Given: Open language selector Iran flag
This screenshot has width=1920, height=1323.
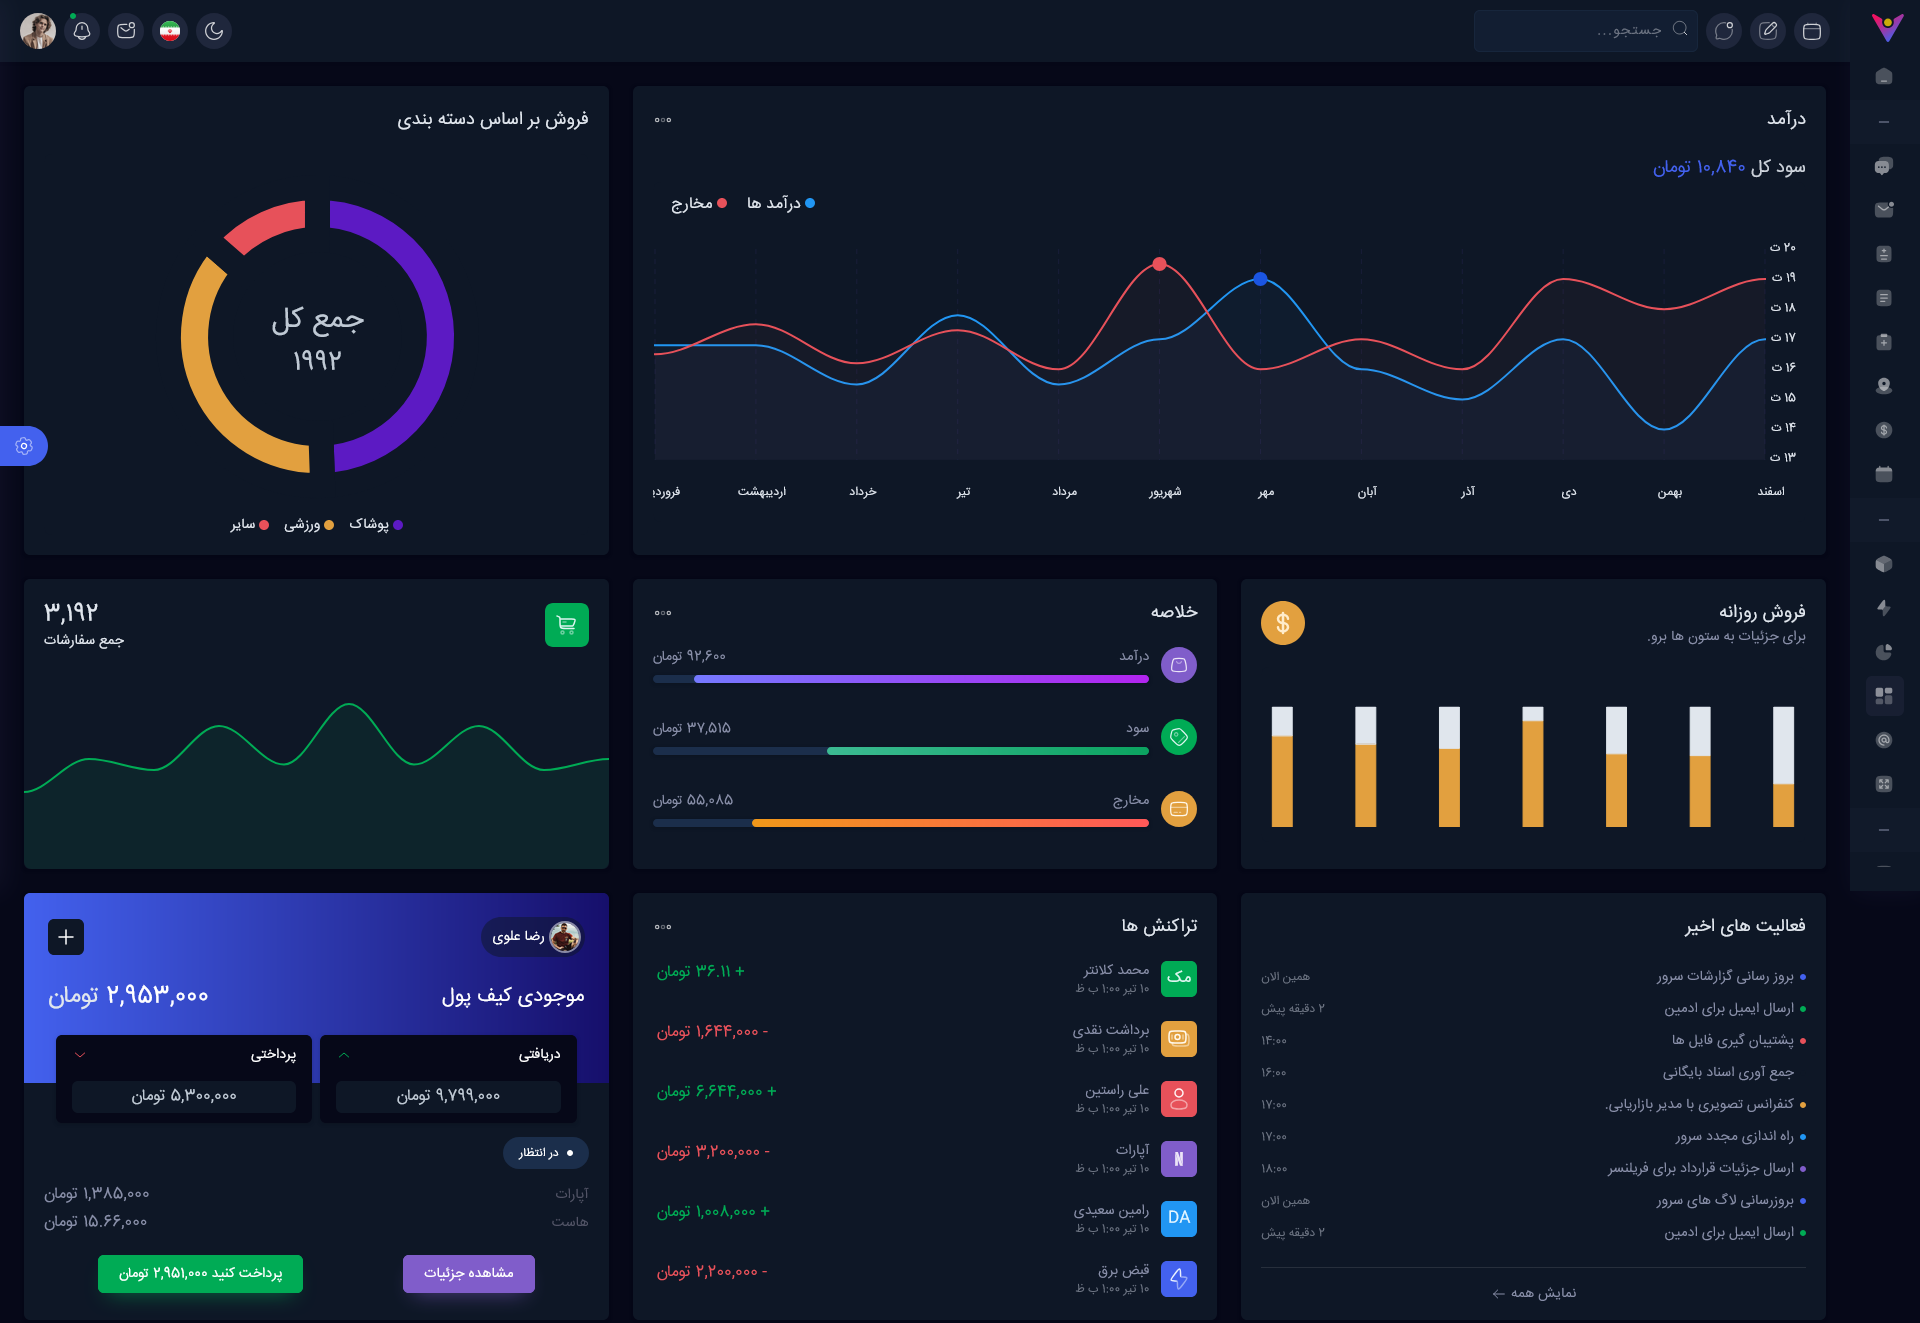Looking at the screenshot, I should pos(170,31).
